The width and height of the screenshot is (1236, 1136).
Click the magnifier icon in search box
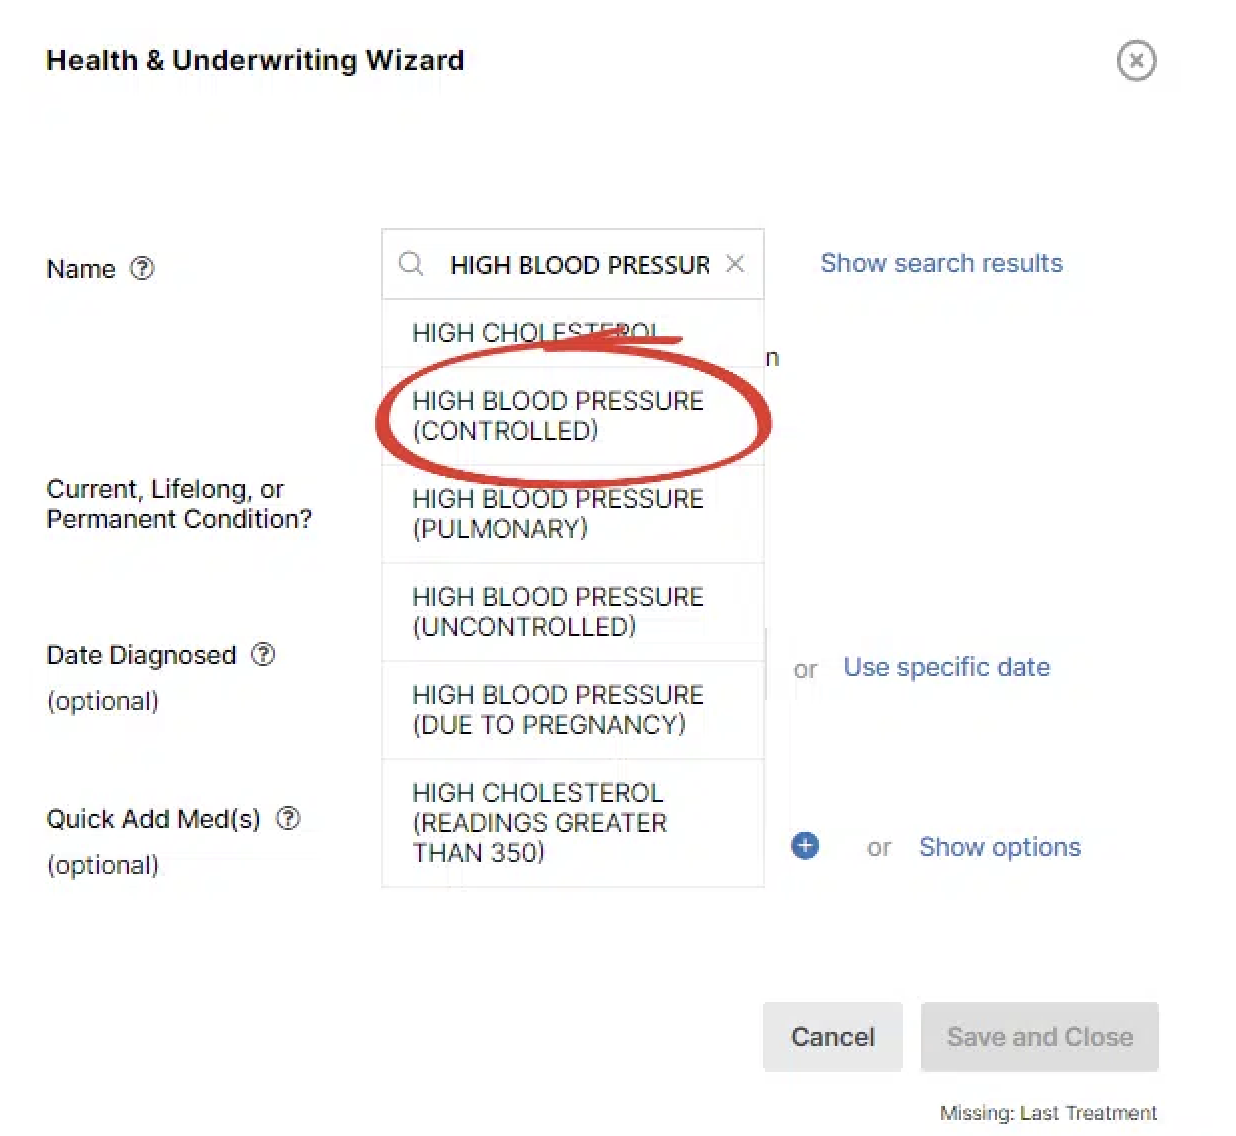[x=411, y=264]
